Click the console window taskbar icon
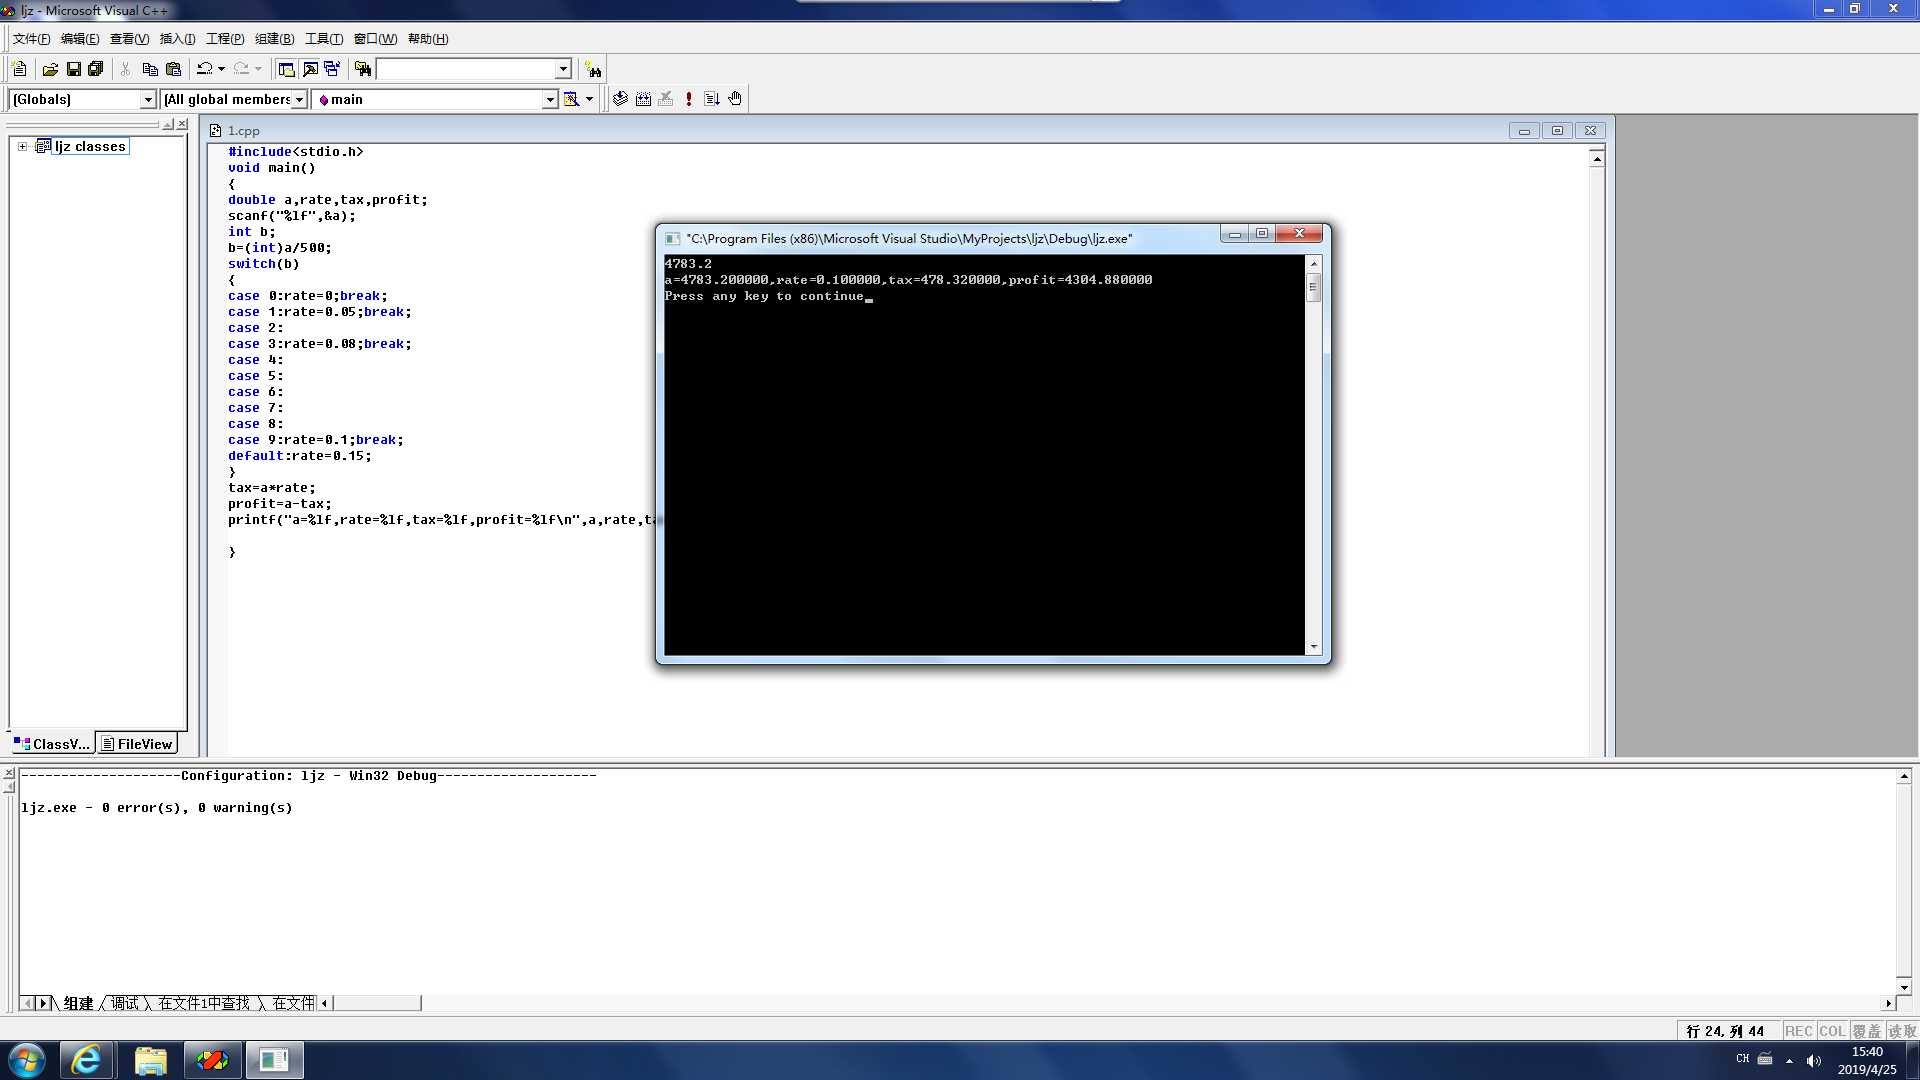This screenshot has width=1920, height=1080. point(274,1060)
